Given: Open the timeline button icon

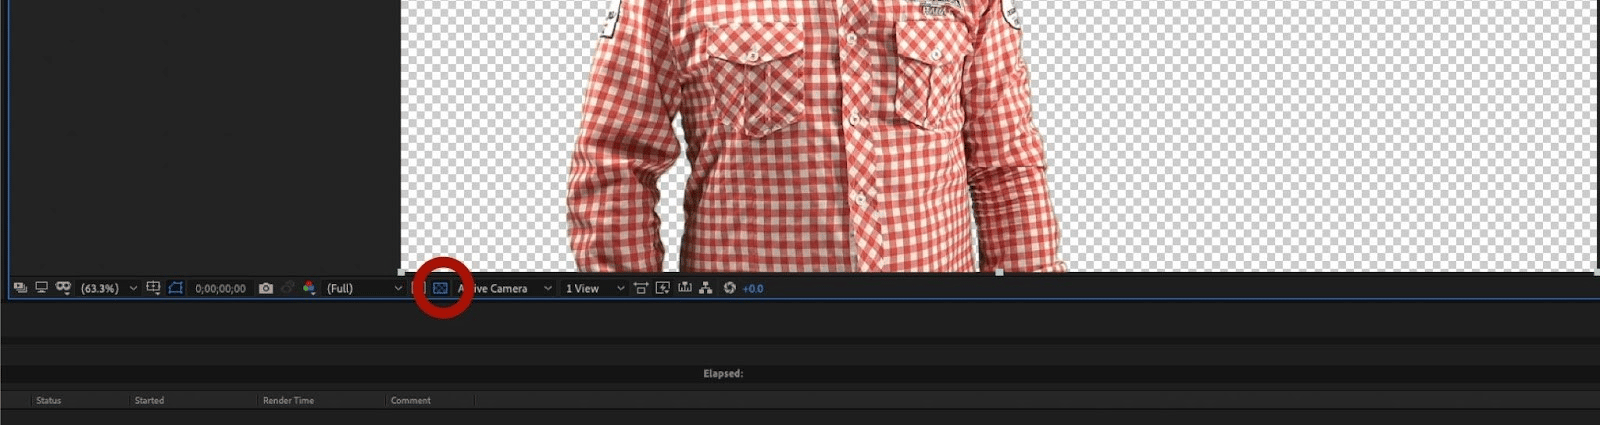Looking at the screenshot, I should click(684, 288).
